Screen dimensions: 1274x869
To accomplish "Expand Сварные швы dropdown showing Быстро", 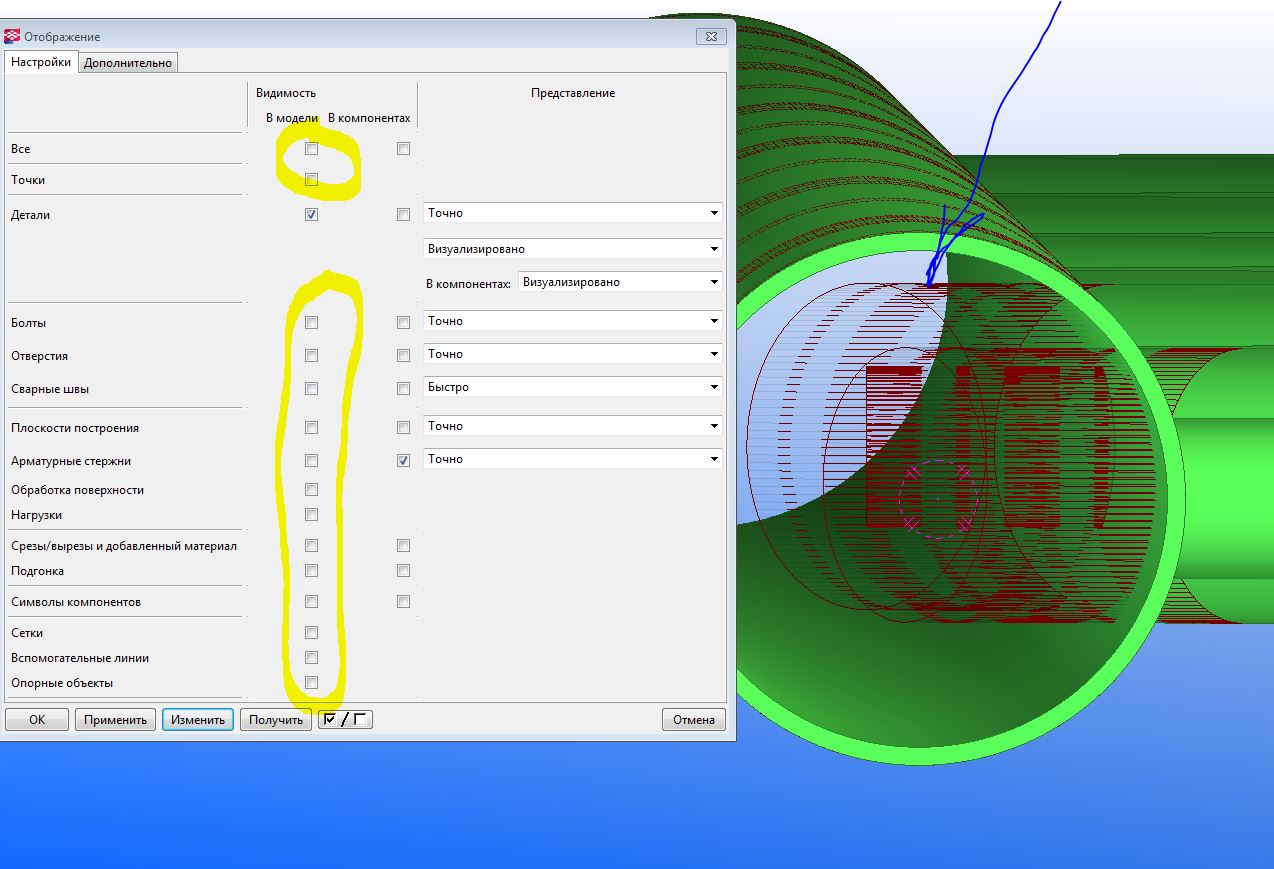I will point(572,387).
